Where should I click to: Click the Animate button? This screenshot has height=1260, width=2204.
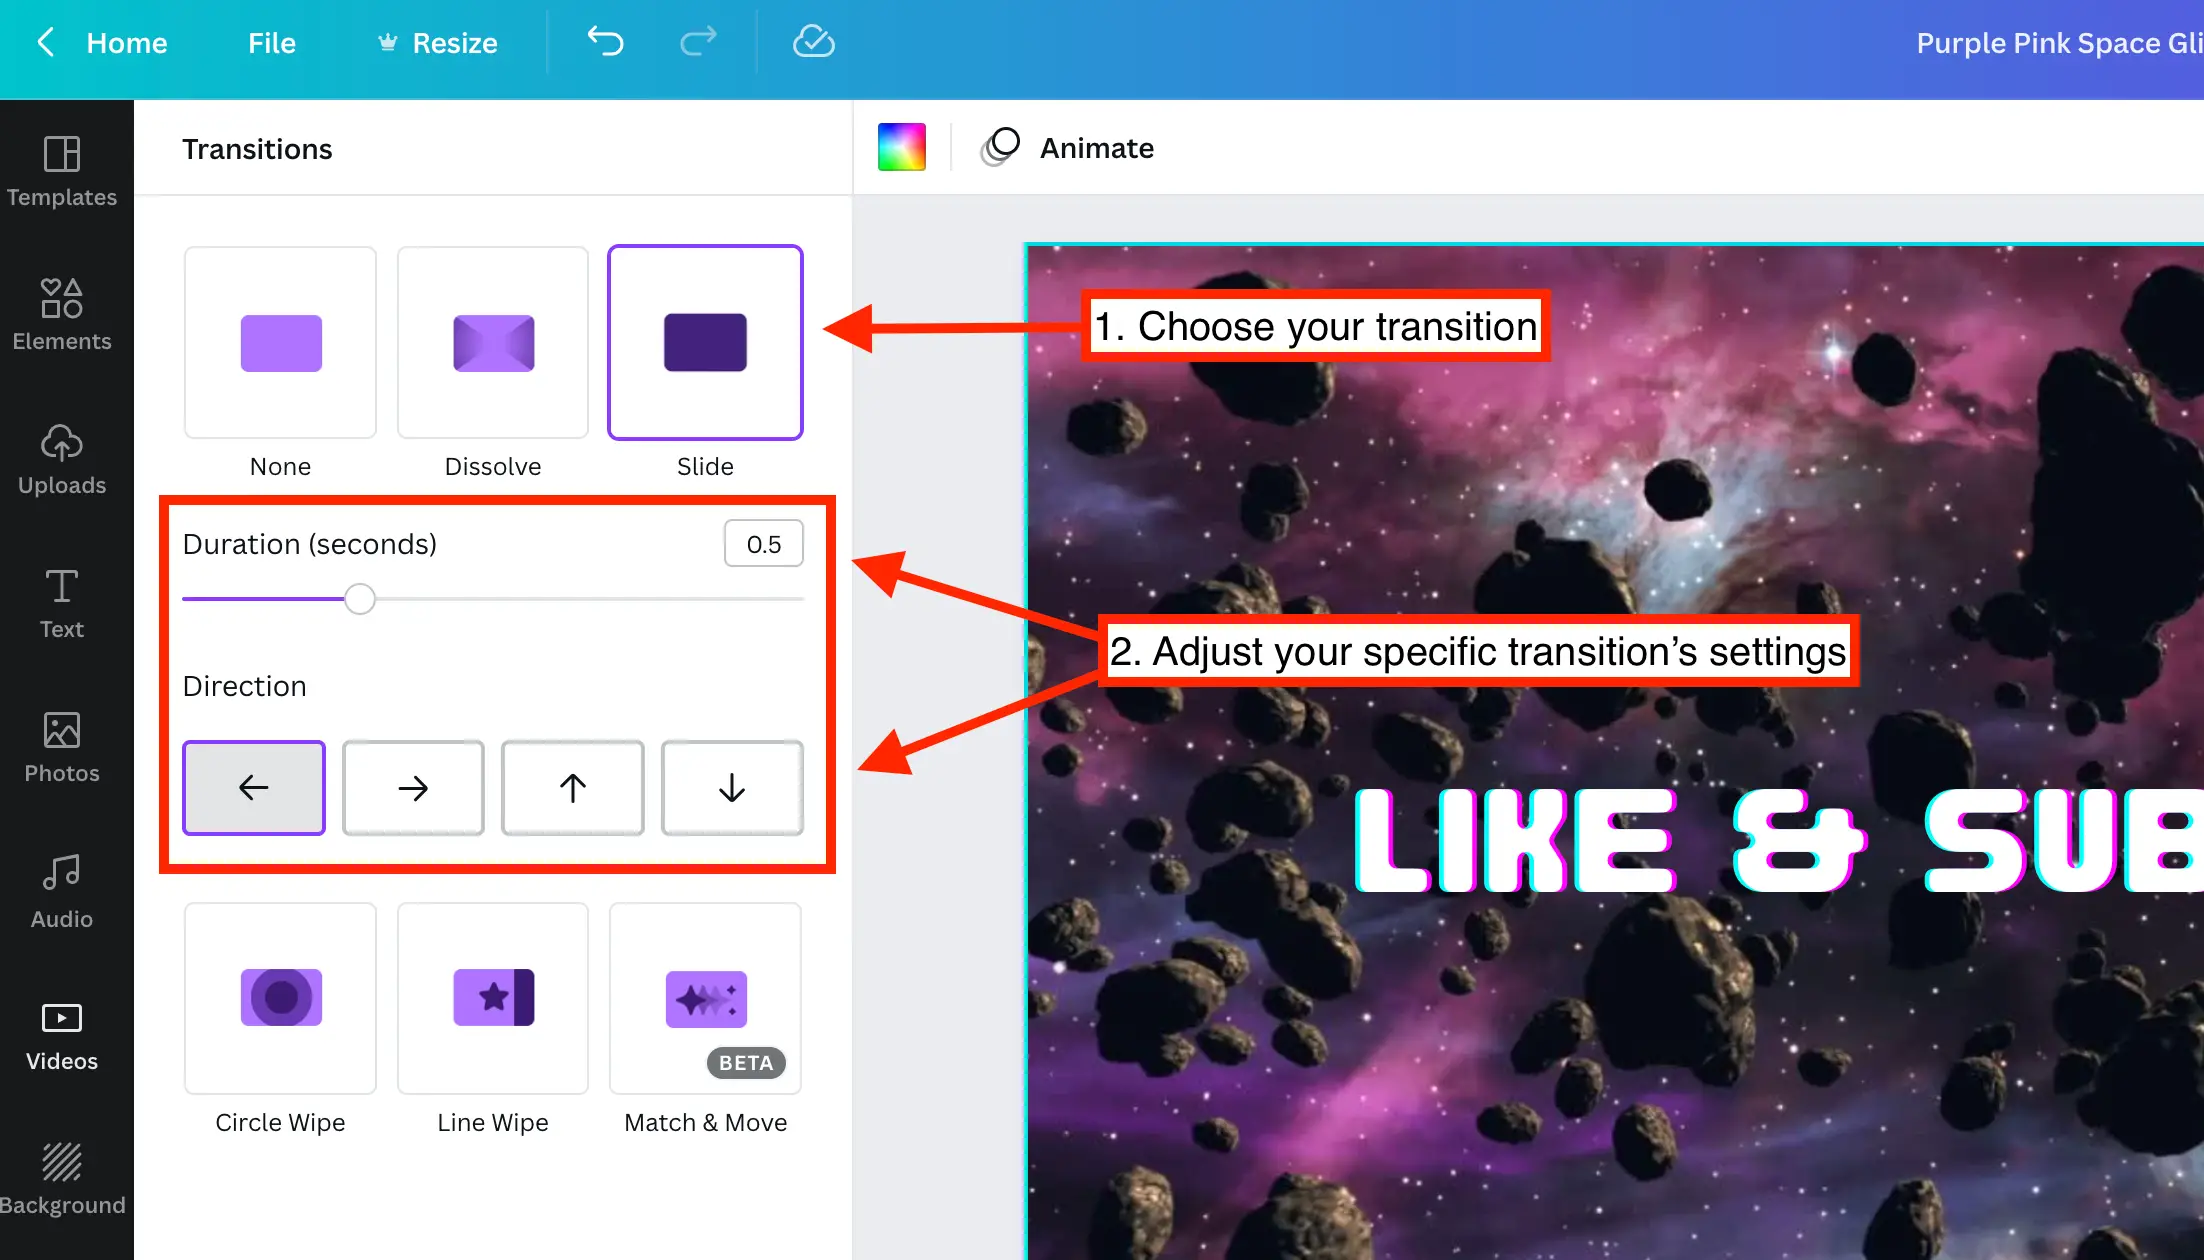1068,148
